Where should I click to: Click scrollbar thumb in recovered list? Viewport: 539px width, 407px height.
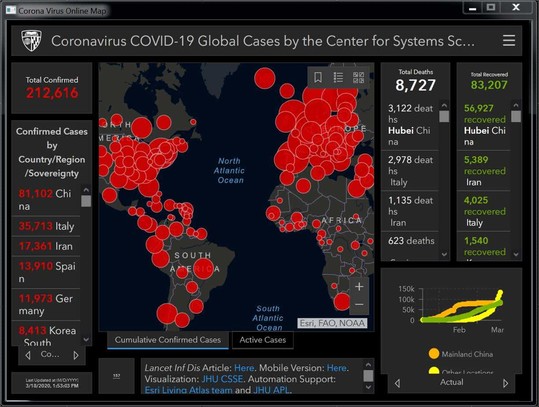(516, 116)
